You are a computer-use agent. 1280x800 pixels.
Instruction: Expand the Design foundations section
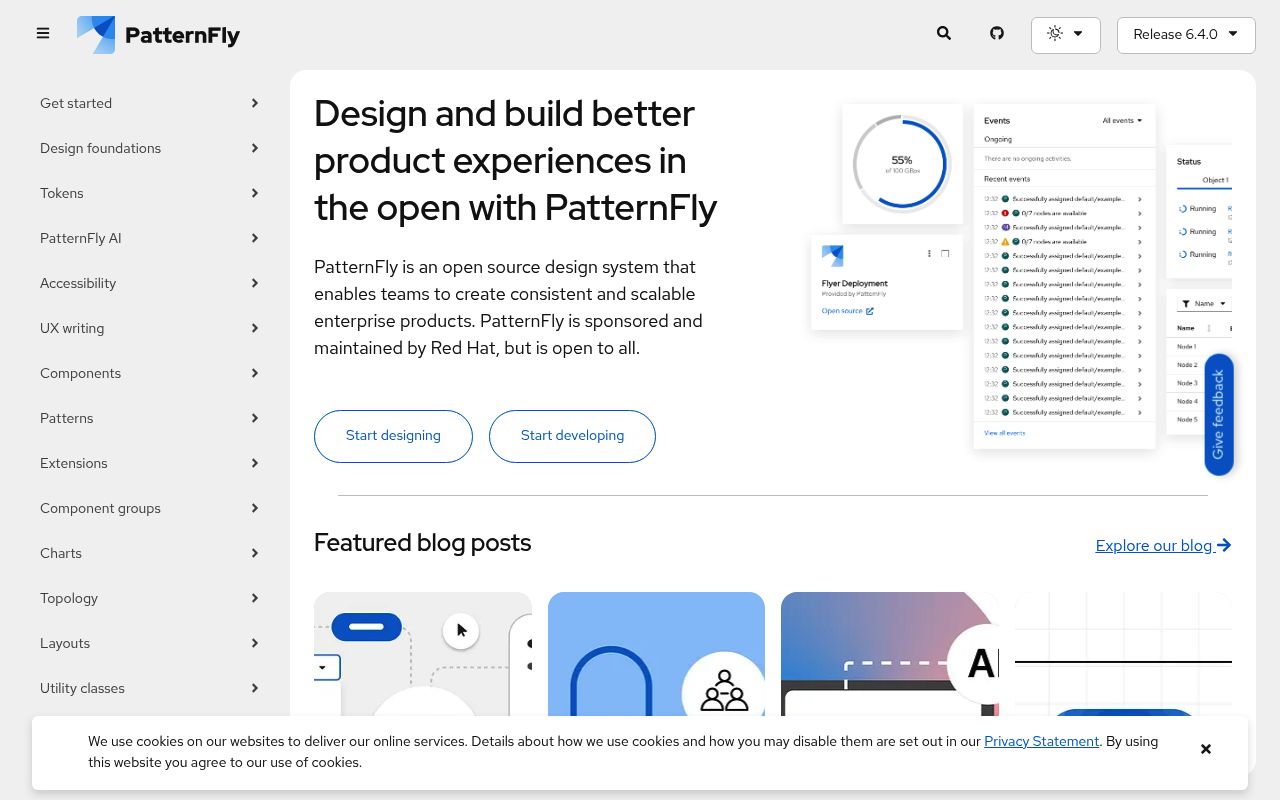click(x=147, y=148)
